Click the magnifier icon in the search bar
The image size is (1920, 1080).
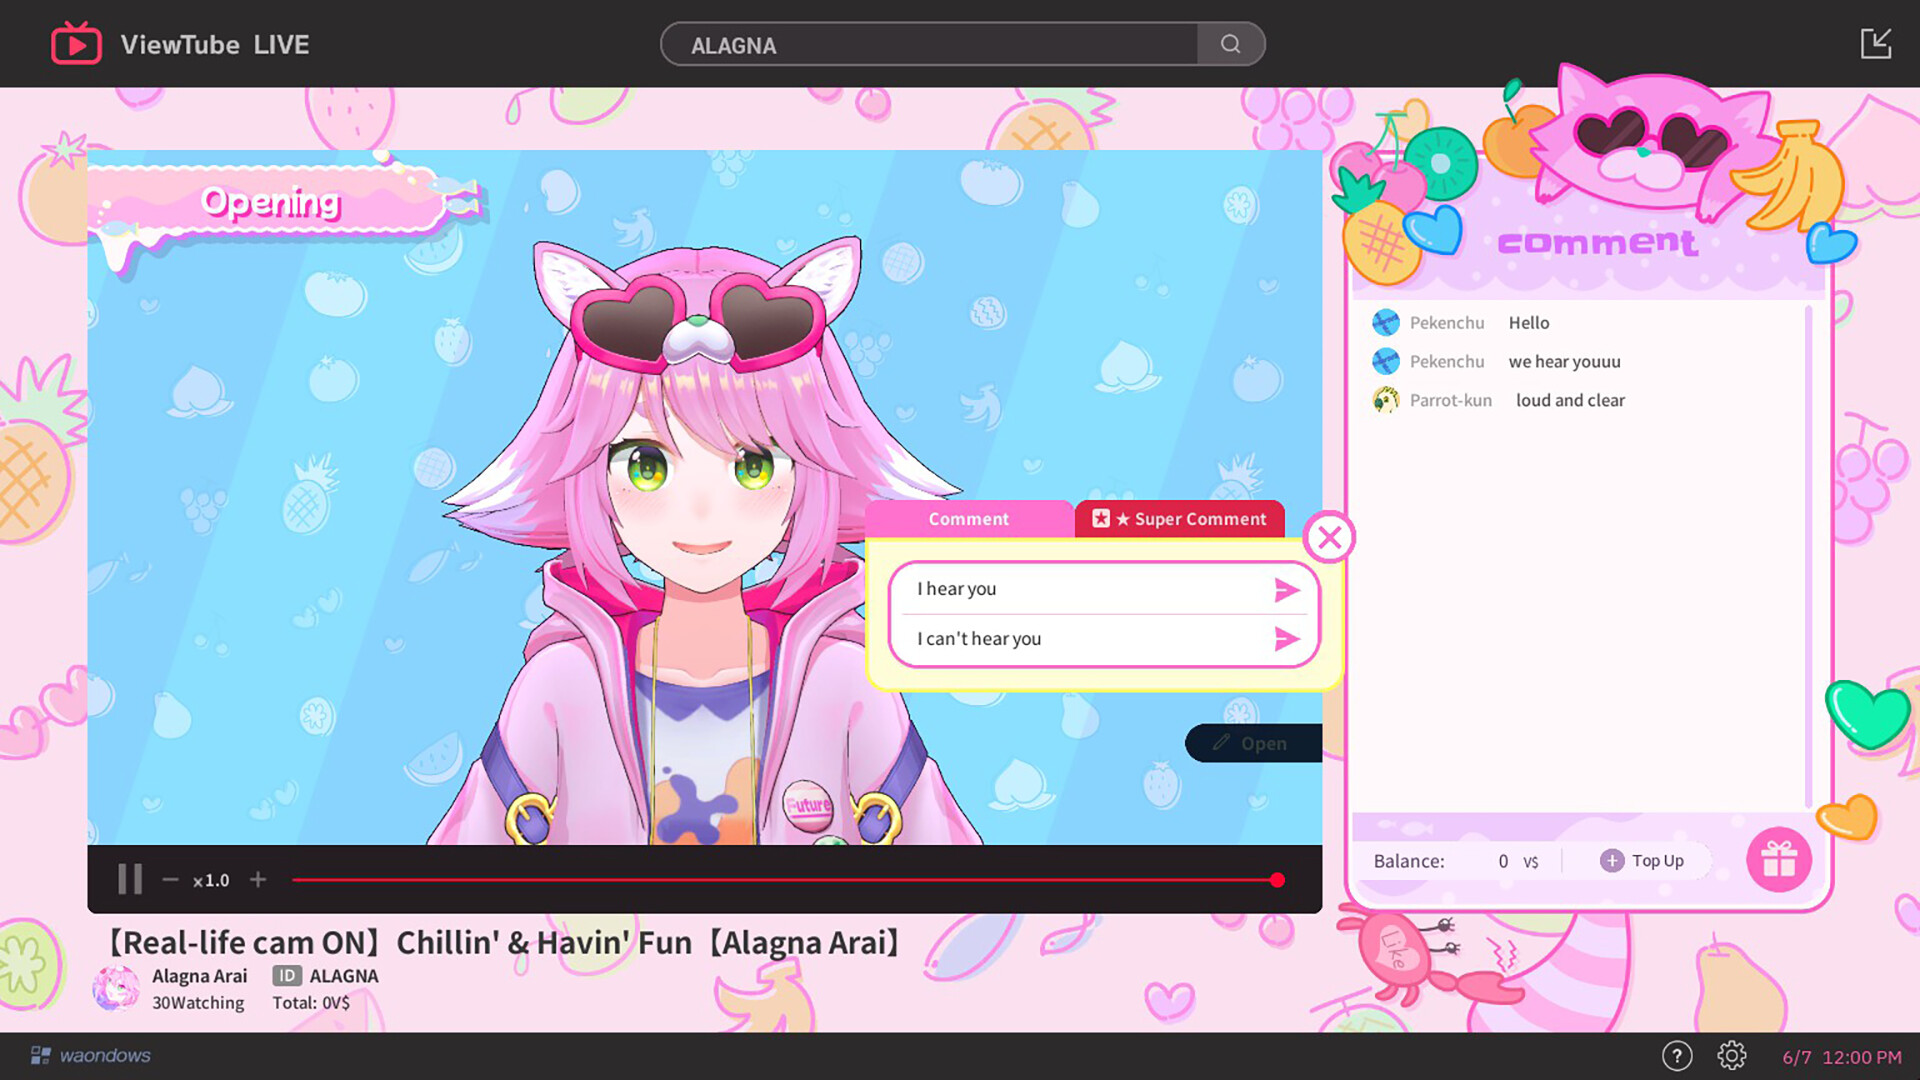click(x=1230, y=44)
